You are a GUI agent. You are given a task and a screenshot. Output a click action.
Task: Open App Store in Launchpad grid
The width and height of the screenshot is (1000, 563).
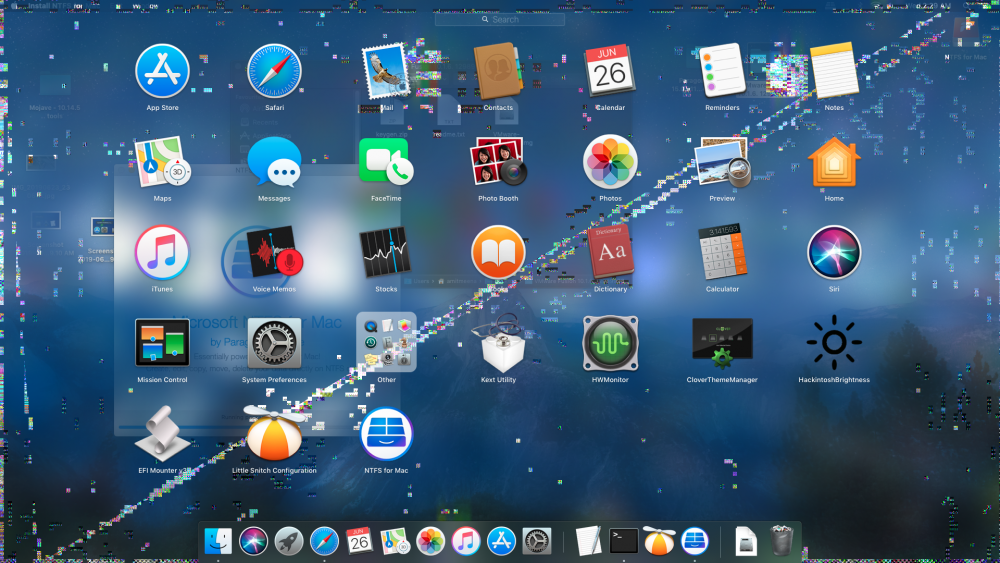coord(162,71)
